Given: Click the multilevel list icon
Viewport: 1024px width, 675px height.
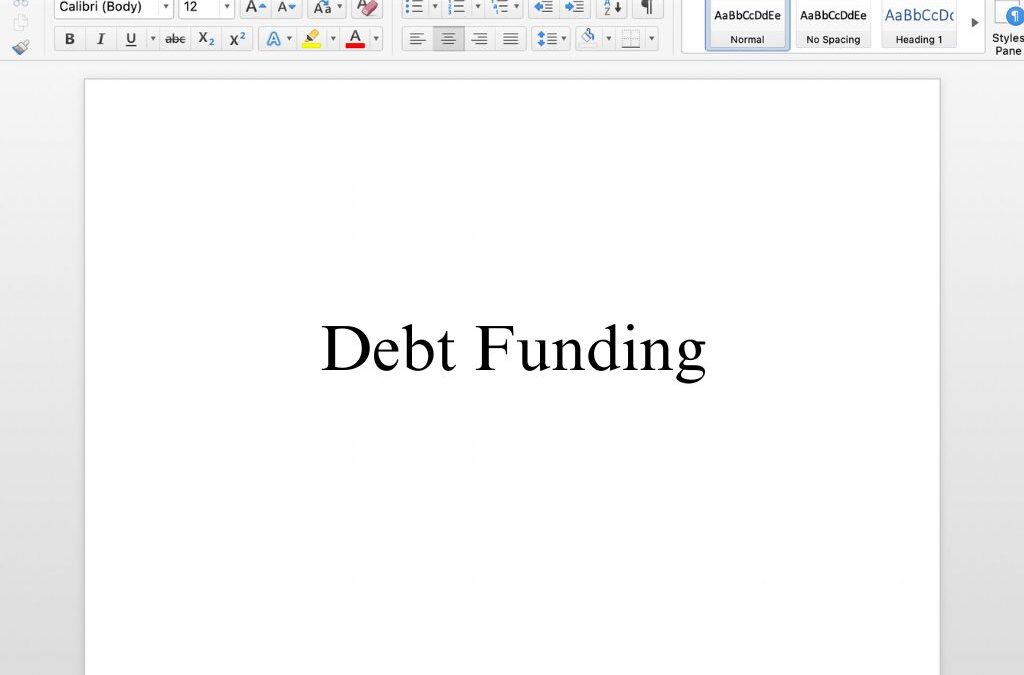Looking at the screenshot, I should [x=500, y=8].
